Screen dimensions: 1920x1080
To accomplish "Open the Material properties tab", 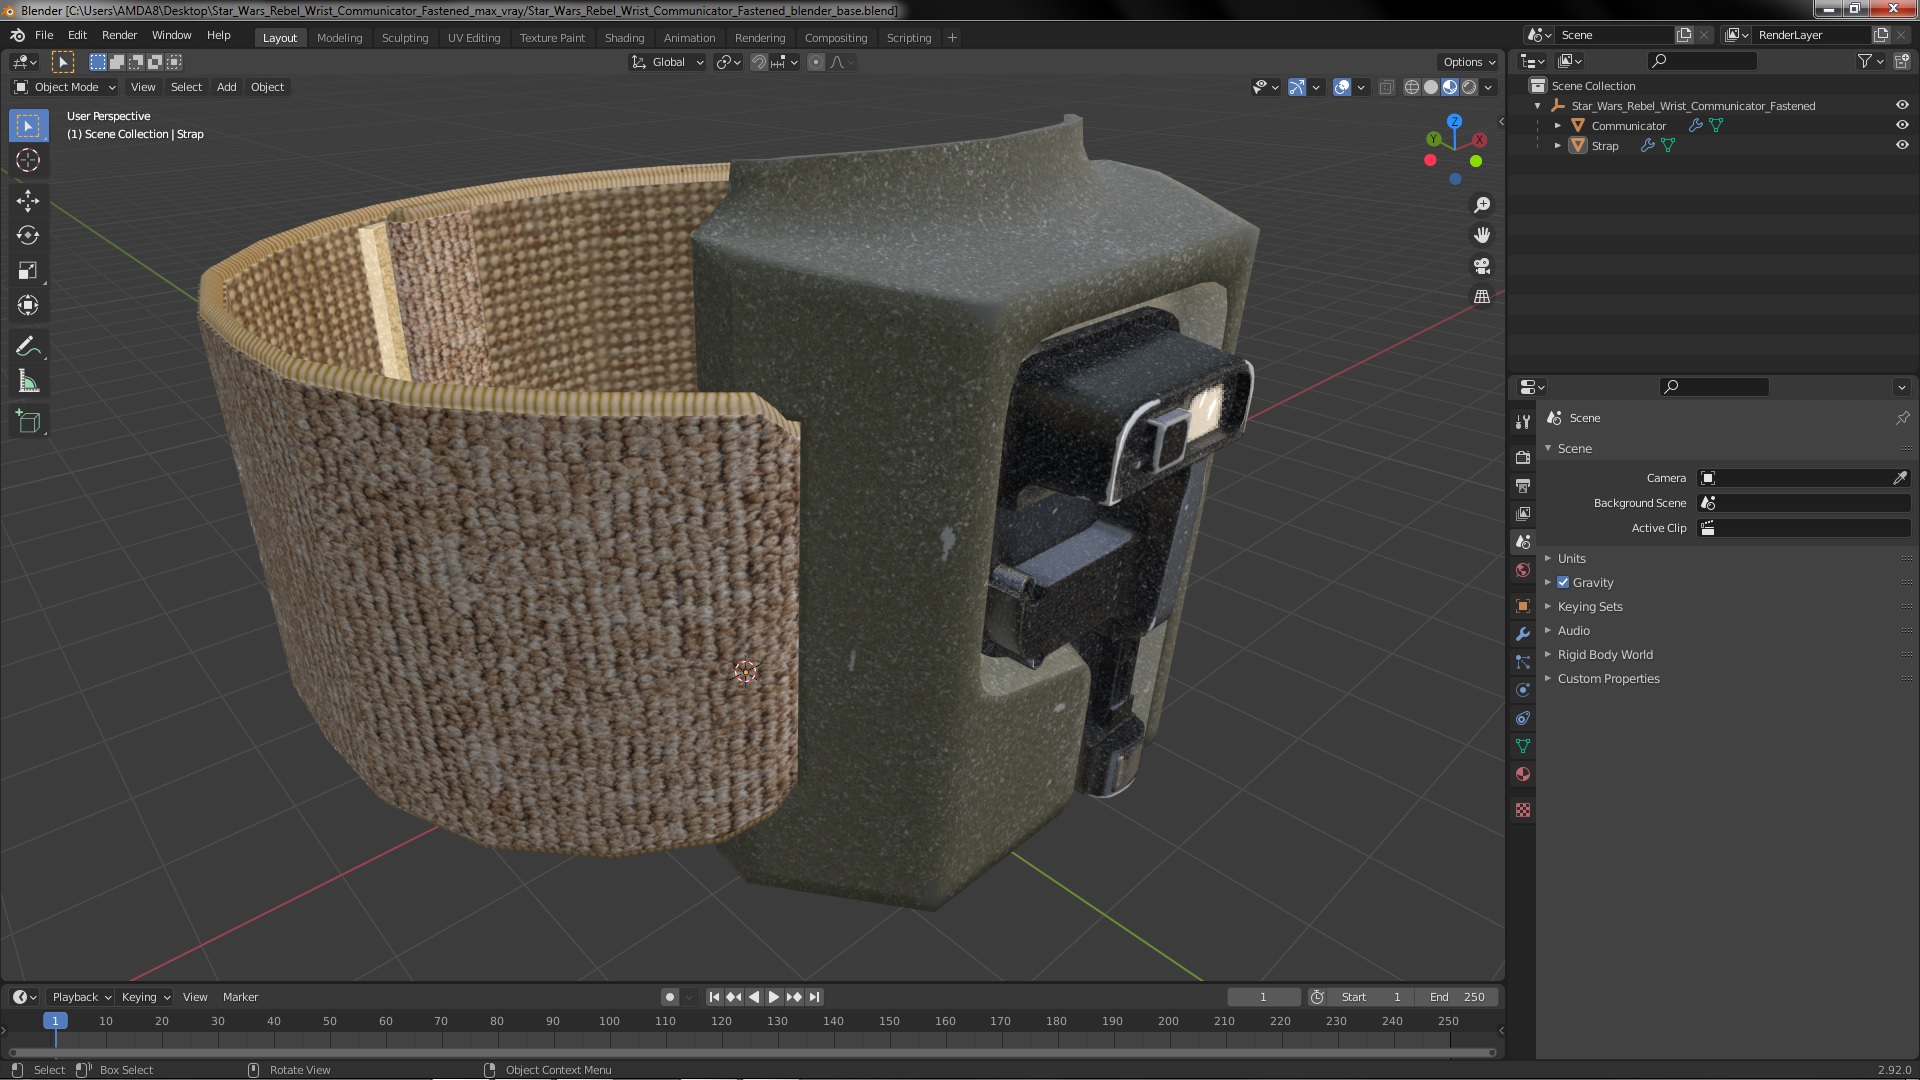I will 1523,774.
